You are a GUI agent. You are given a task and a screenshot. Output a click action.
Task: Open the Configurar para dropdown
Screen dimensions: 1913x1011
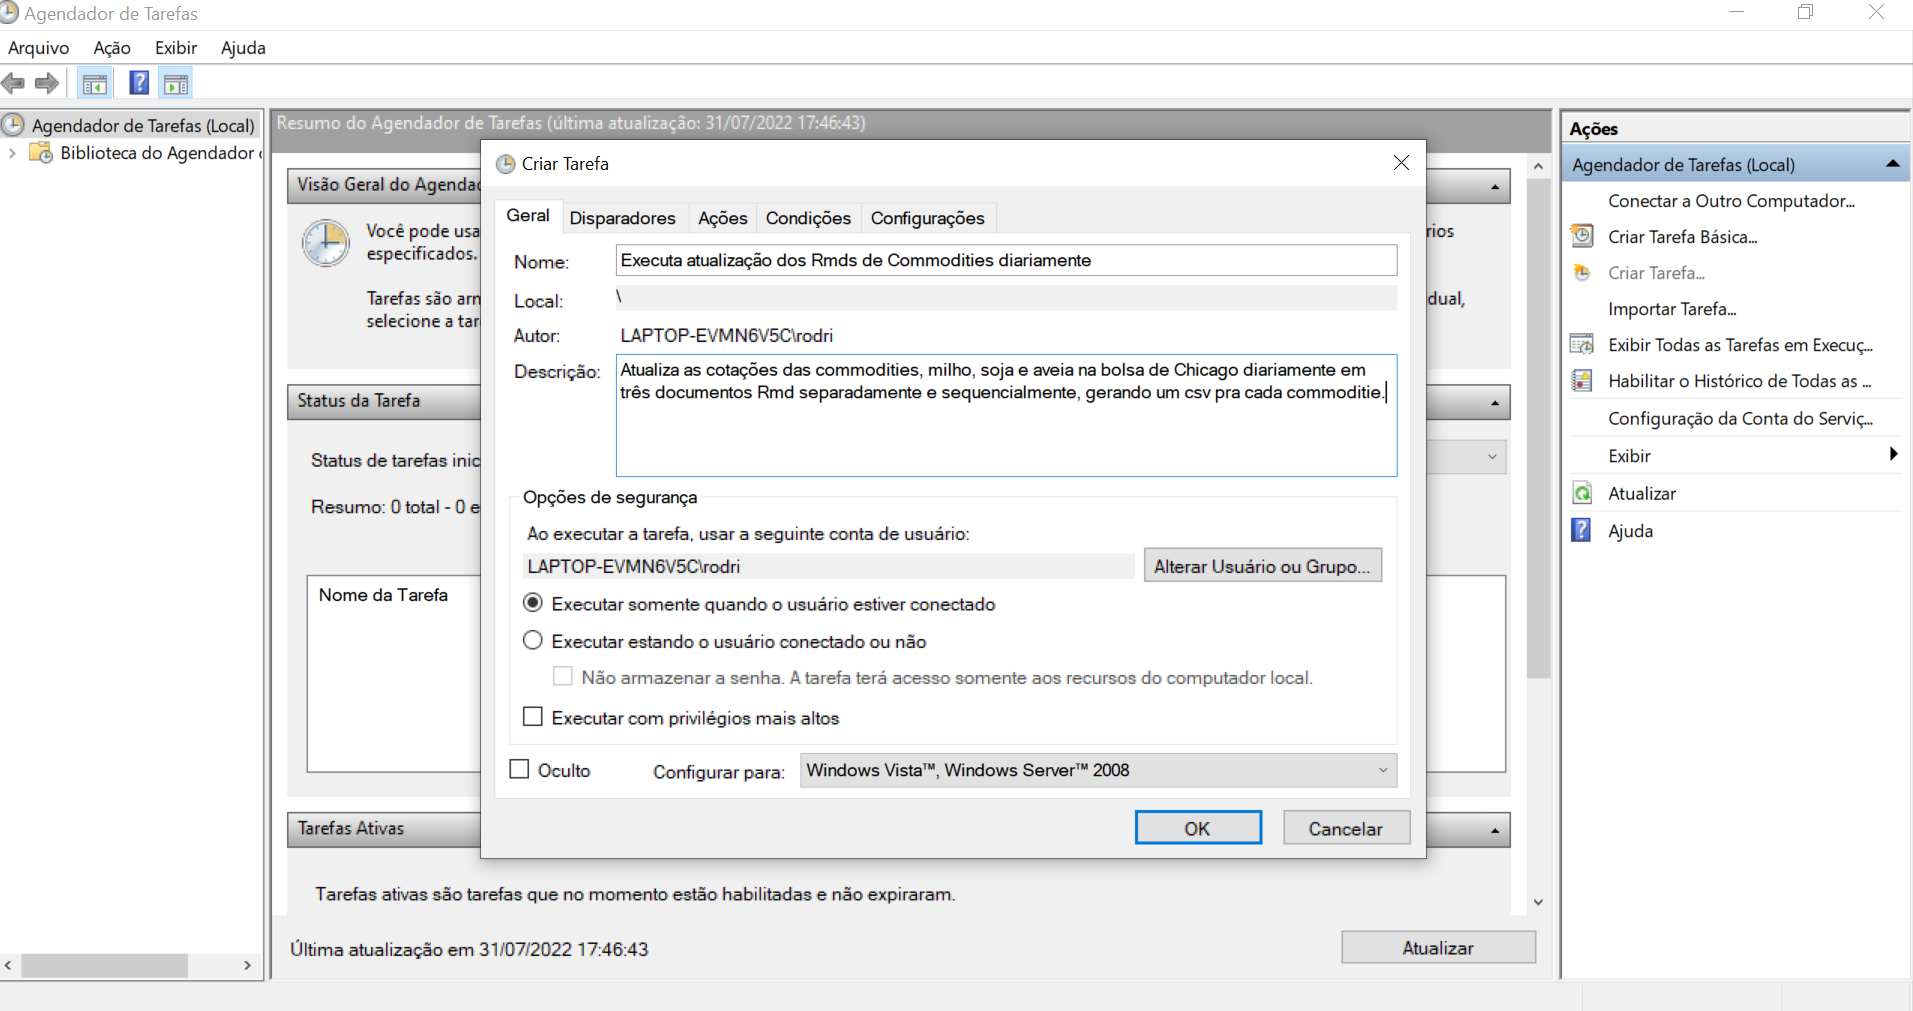1098,770
